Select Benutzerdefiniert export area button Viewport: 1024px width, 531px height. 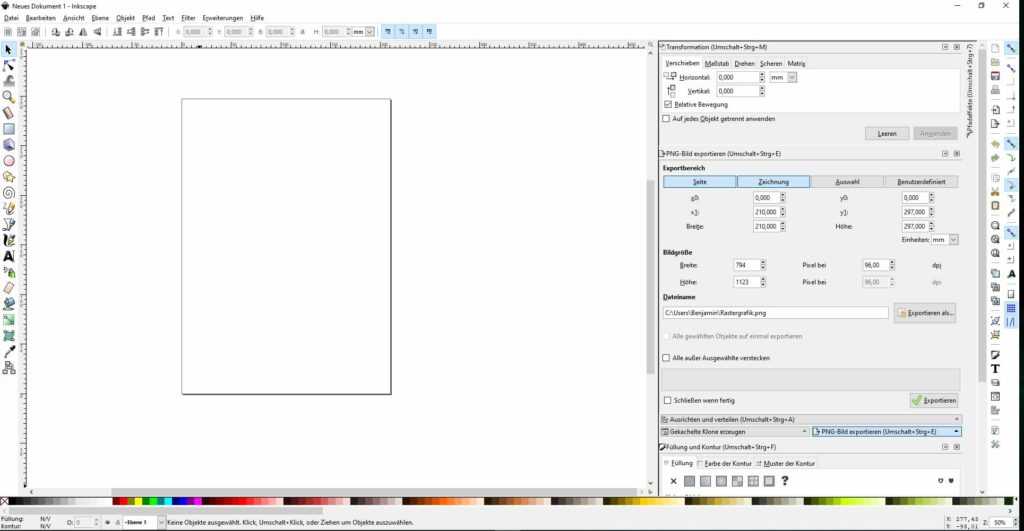click(x=921, y=182)
